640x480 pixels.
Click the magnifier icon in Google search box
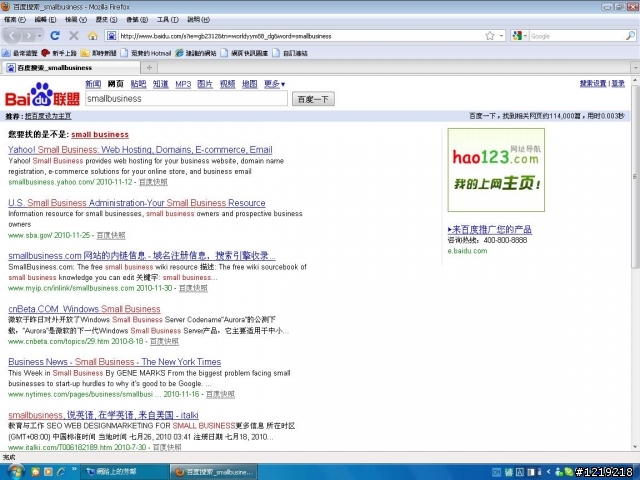click(x=630, y=36)
